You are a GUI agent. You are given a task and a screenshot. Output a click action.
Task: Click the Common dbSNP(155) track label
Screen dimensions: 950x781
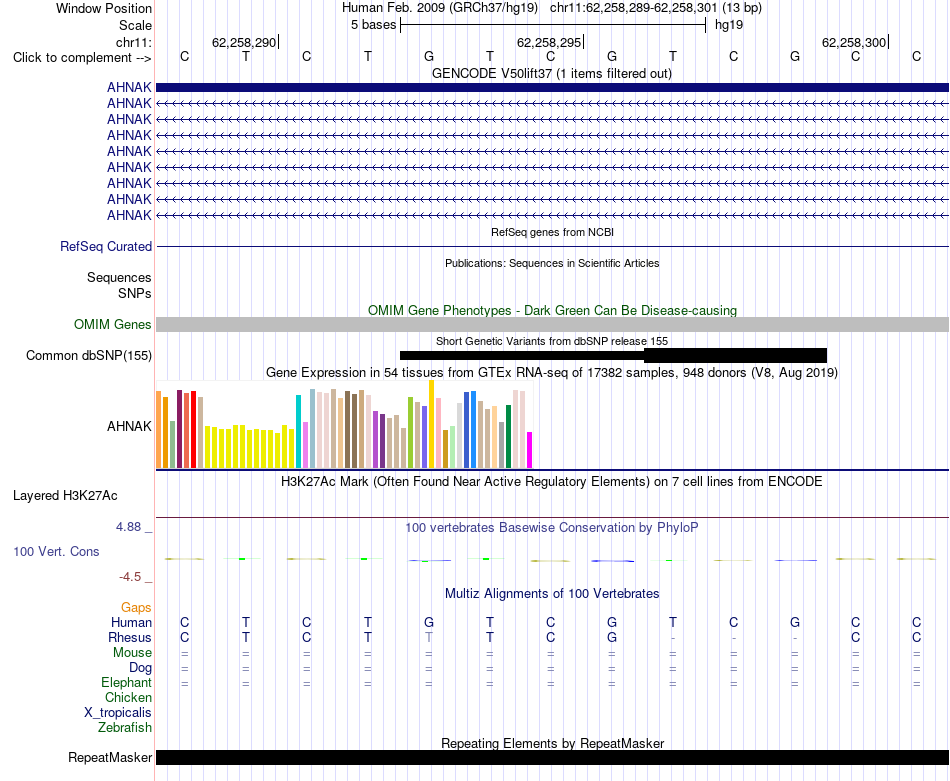89,356
